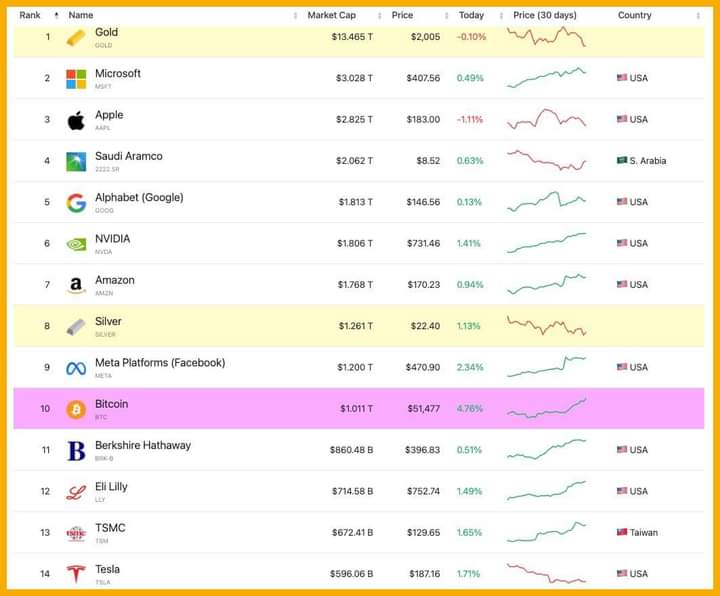Viewport: 720px width, 596px height.
Task: Sort by the Price column header
Action: [x=402, y=15]
